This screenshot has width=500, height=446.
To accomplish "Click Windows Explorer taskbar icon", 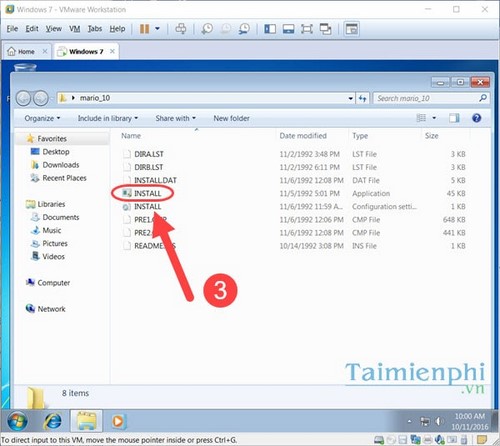I will point(86,422).
